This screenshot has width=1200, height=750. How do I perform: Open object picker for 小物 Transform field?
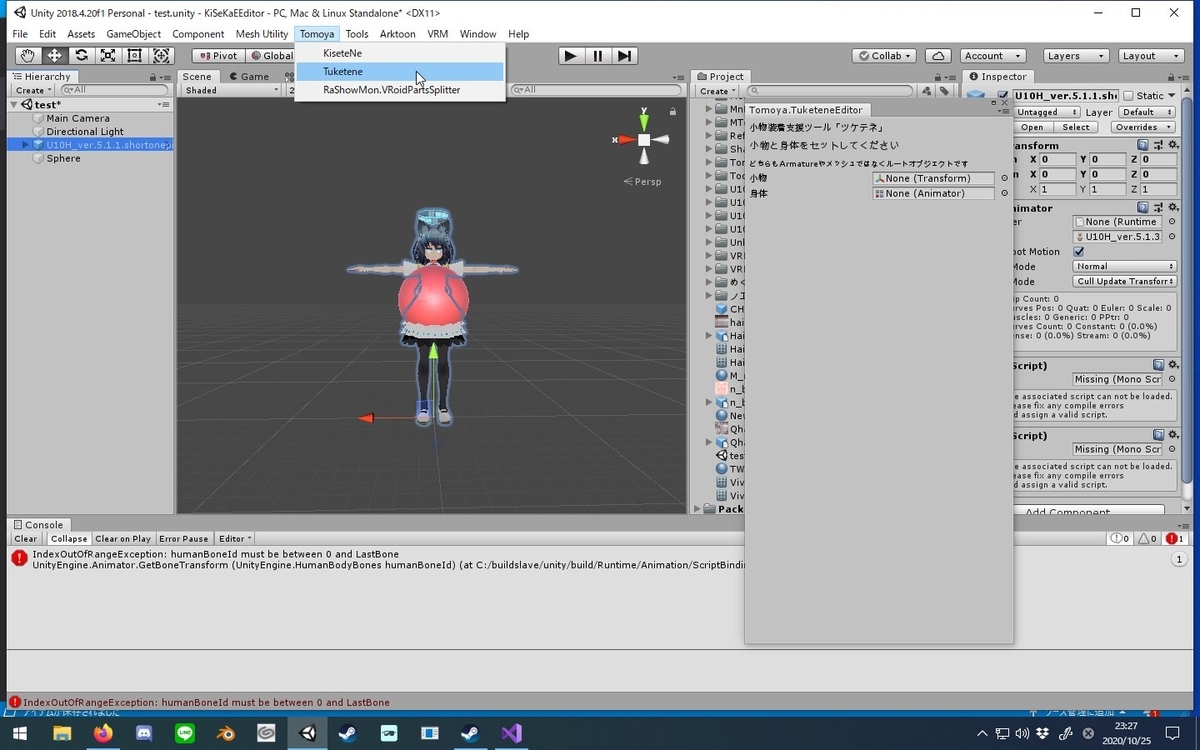[1004, 178]
